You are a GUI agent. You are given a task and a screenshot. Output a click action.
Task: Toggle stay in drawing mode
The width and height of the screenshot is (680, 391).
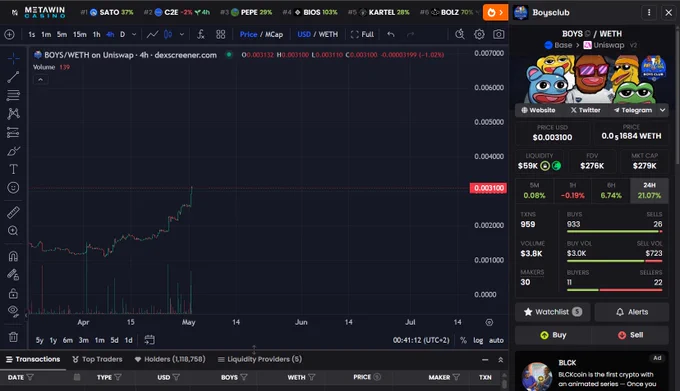(x=13, y=274)
